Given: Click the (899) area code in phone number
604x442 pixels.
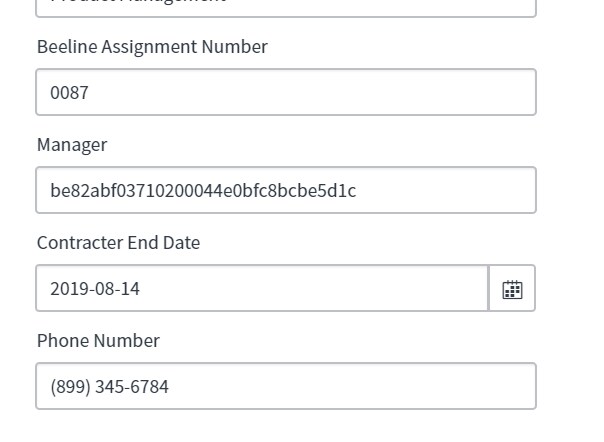Looking at the screenshot, I should pos(70,386).
